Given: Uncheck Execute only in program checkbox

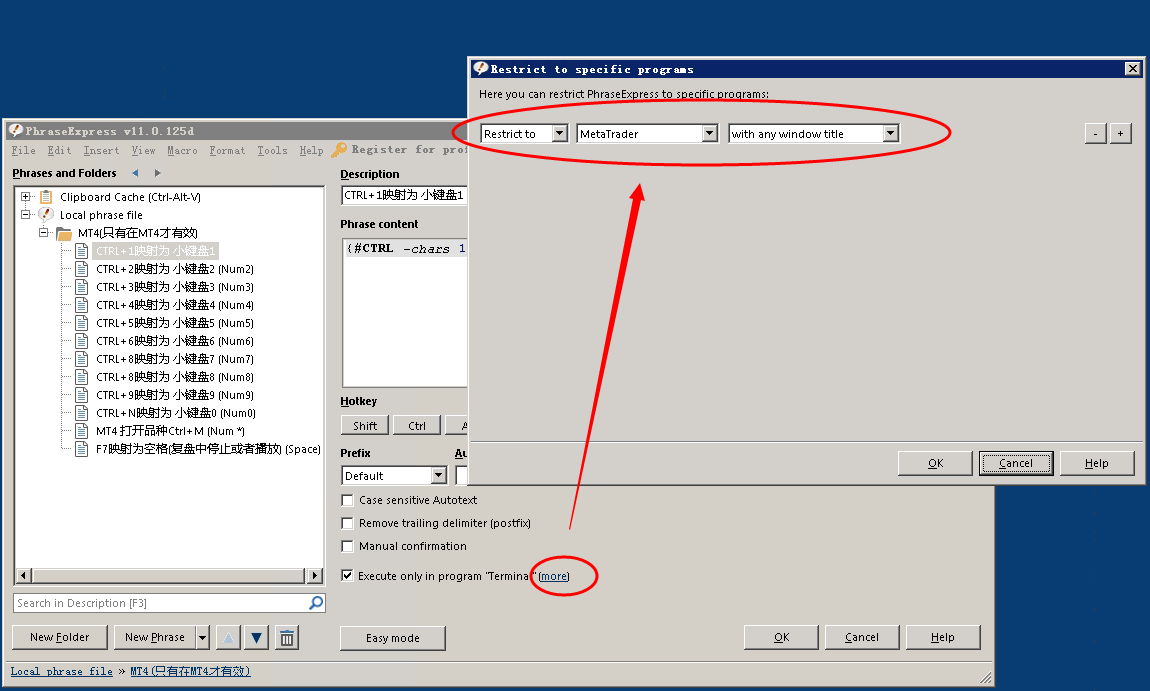Looking at the screenshot, I should click(348, 576).
